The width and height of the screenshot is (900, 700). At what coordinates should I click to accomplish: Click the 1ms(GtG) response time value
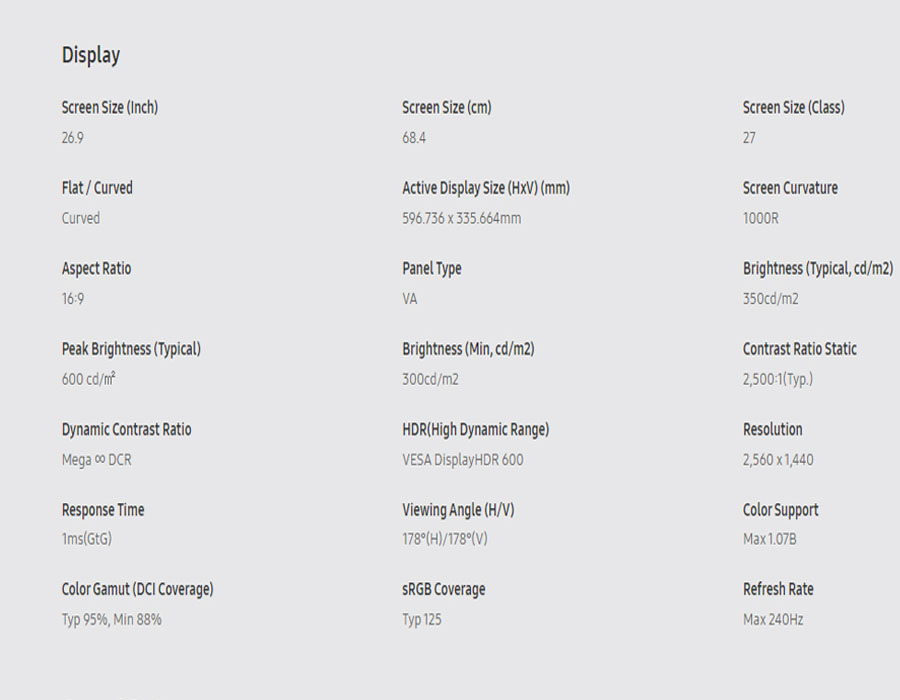[86, 539]
